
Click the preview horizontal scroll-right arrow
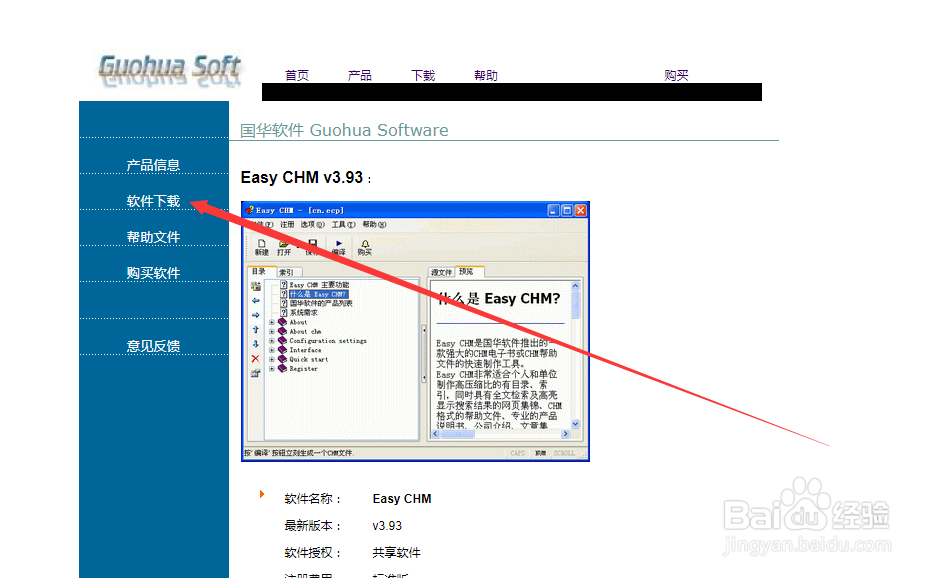(565, 434)
